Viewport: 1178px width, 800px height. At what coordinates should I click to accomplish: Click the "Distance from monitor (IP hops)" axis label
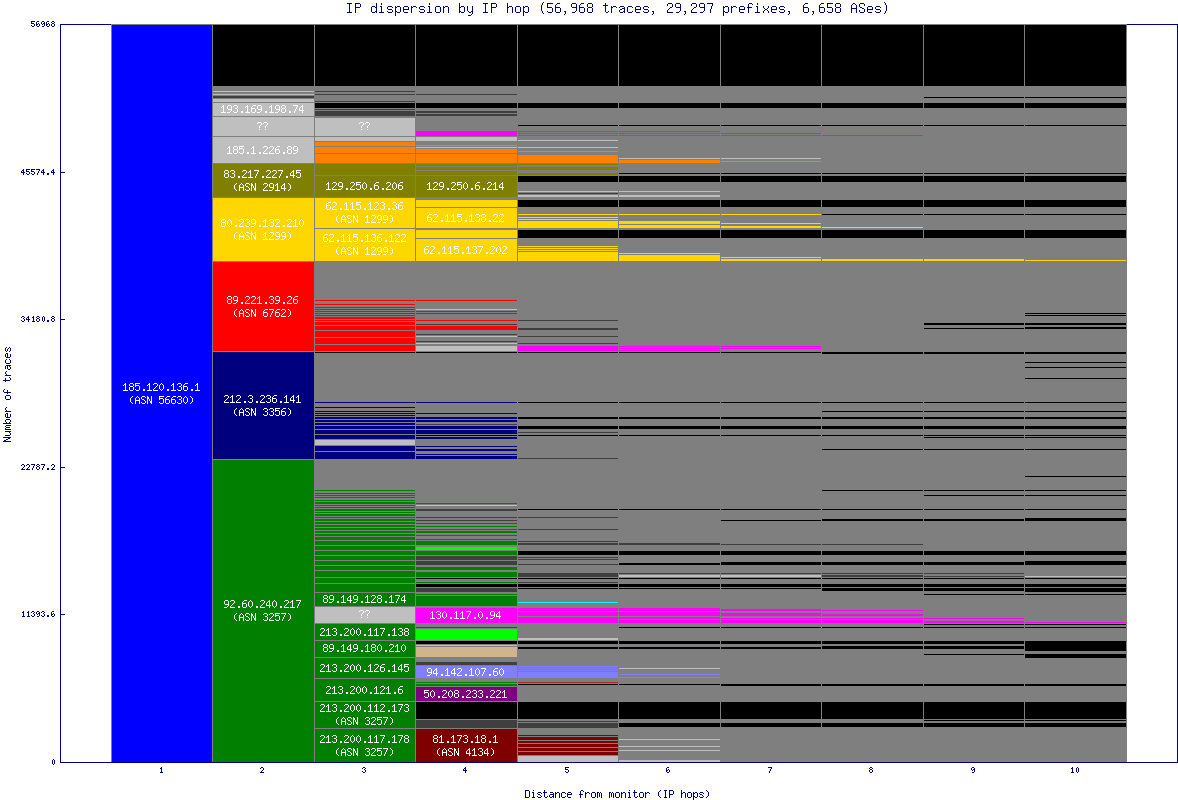click(x=617, y=793)
